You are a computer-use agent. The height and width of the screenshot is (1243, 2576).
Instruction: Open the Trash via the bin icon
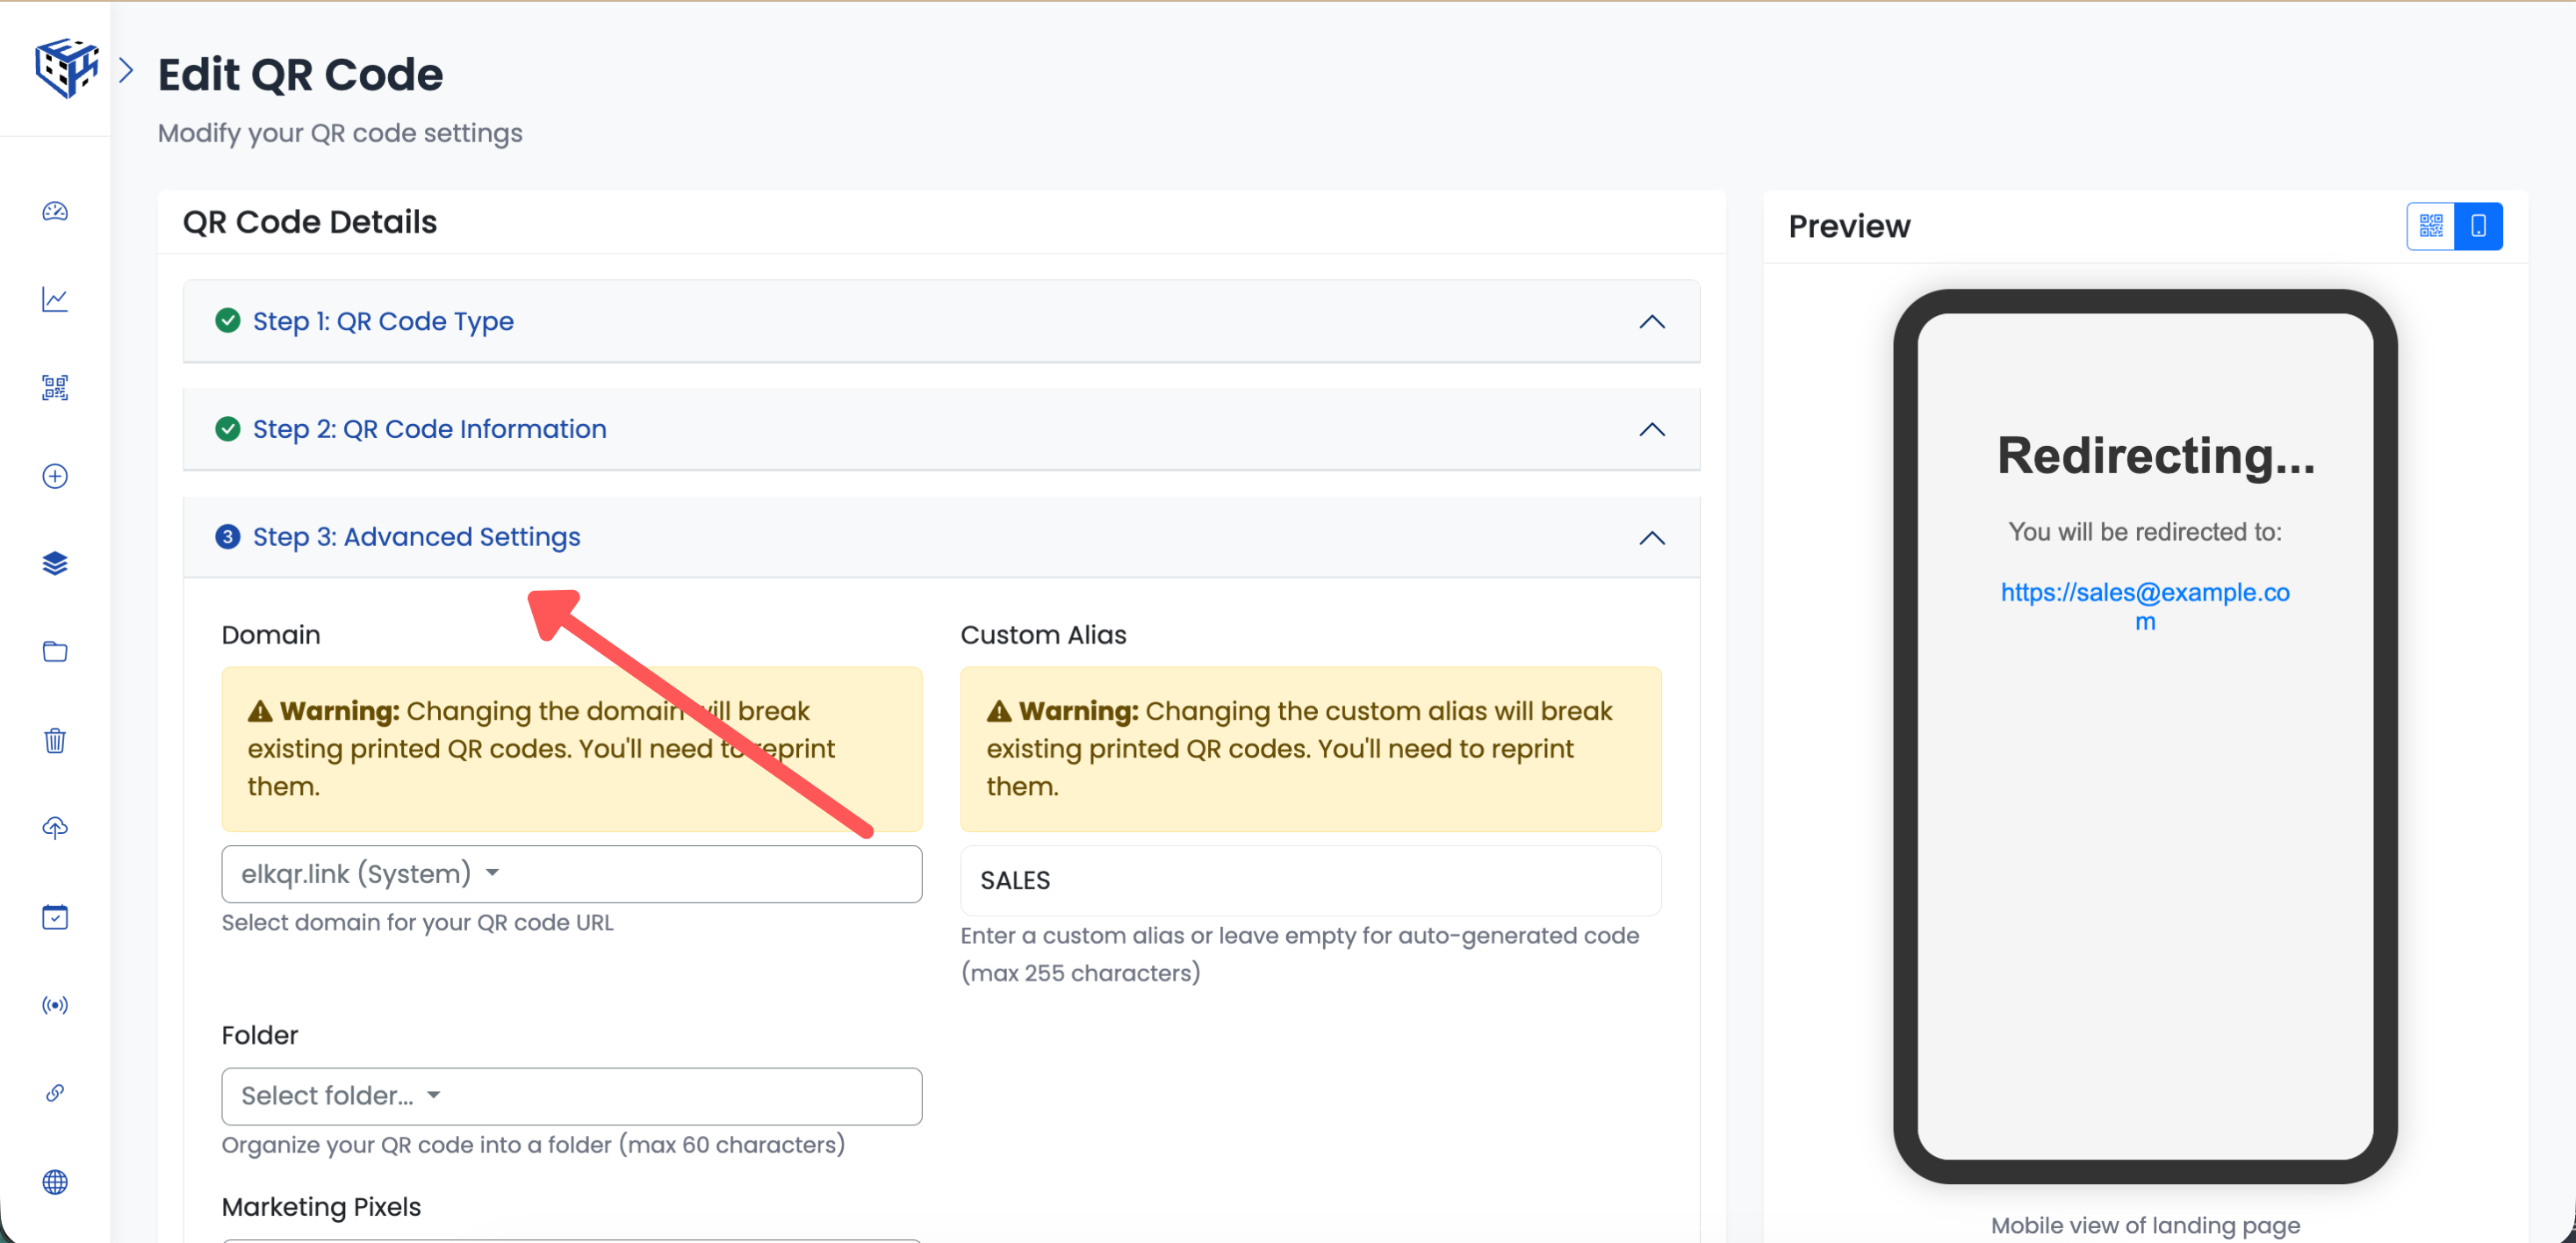click(x=55, y=740)
